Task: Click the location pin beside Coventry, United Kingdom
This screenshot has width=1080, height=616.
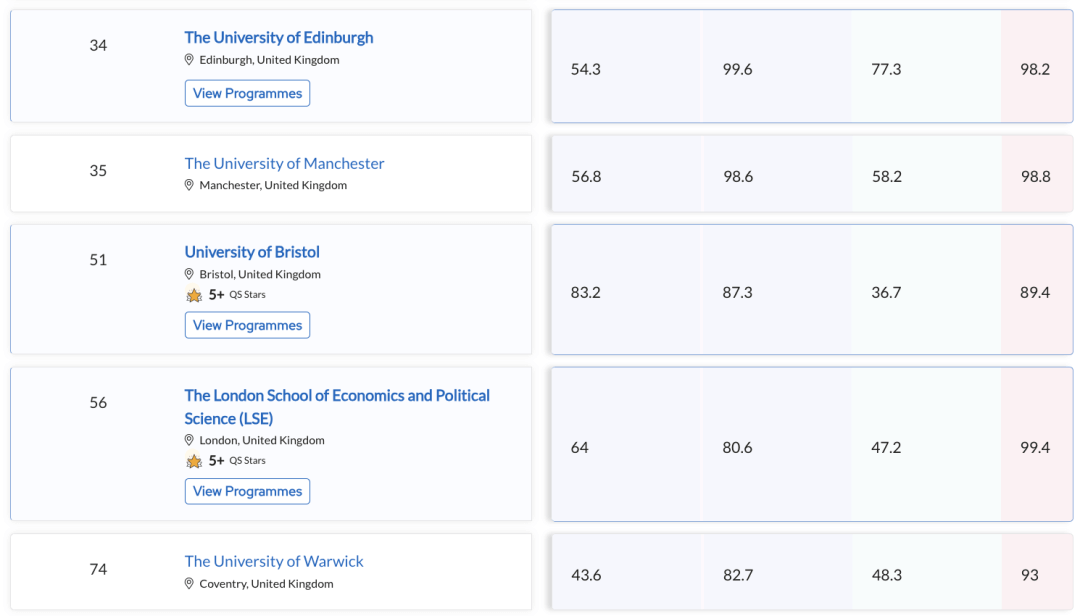Action: click(189, 584)
